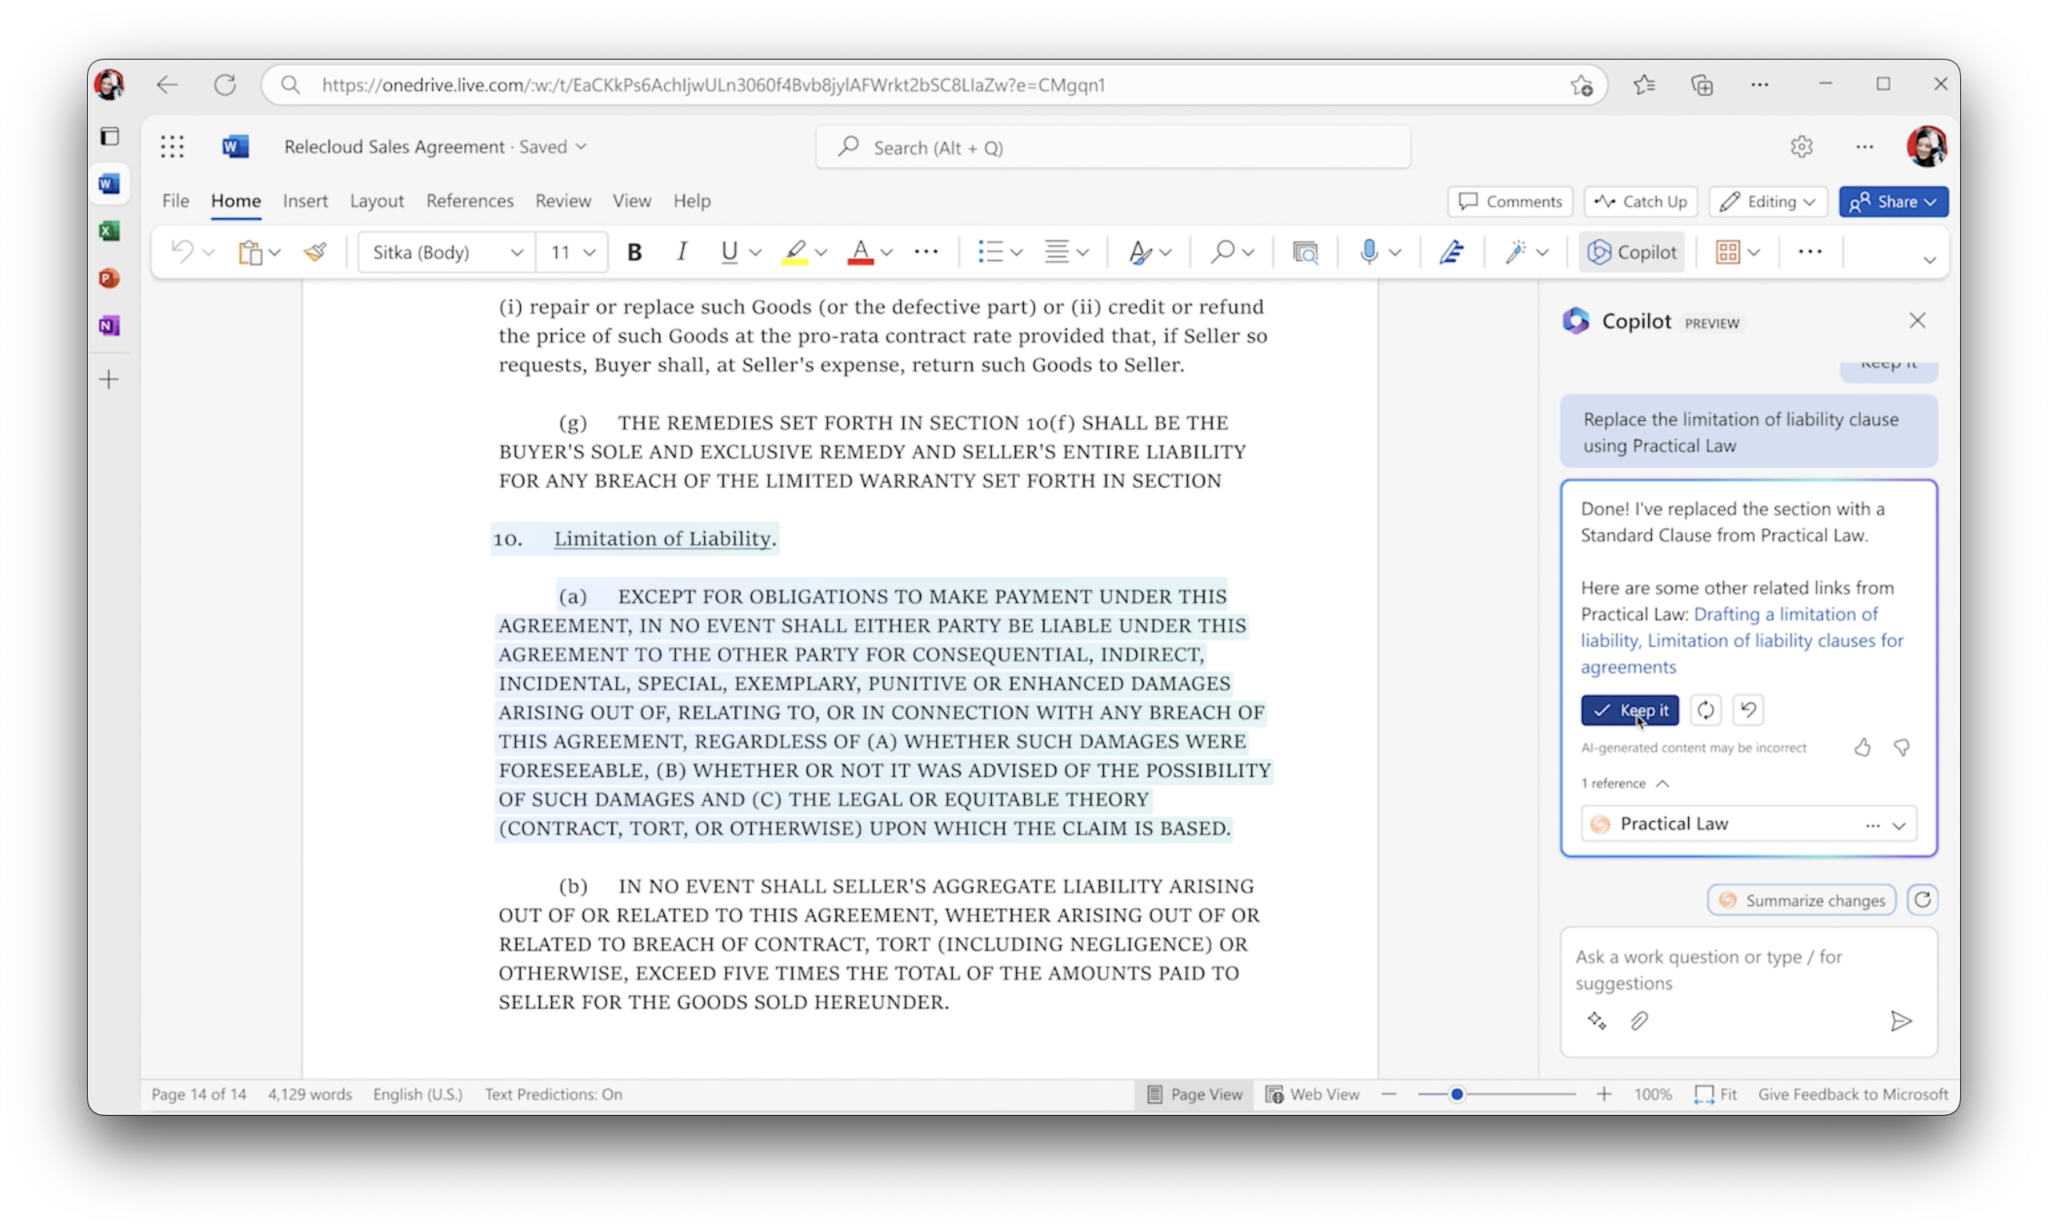Open the Editor pen tool
Viewport: 2048px width, 1231px height.
(1452, 252)
